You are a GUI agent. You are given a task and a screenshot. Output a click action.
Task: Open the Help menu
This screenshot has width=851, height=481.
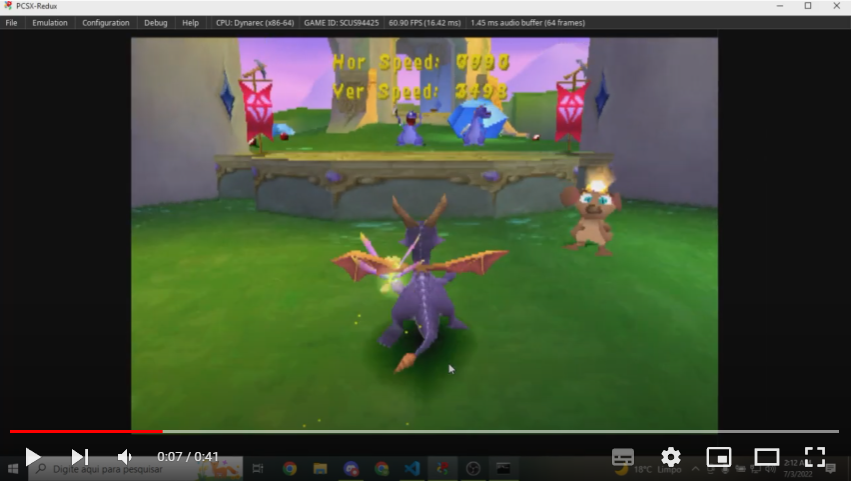tap(190, 23)
